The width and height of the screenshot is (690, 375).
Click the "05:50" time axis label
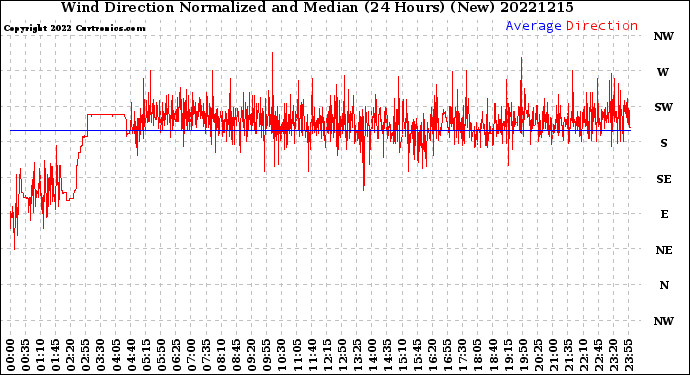click(x=161, y=355)
